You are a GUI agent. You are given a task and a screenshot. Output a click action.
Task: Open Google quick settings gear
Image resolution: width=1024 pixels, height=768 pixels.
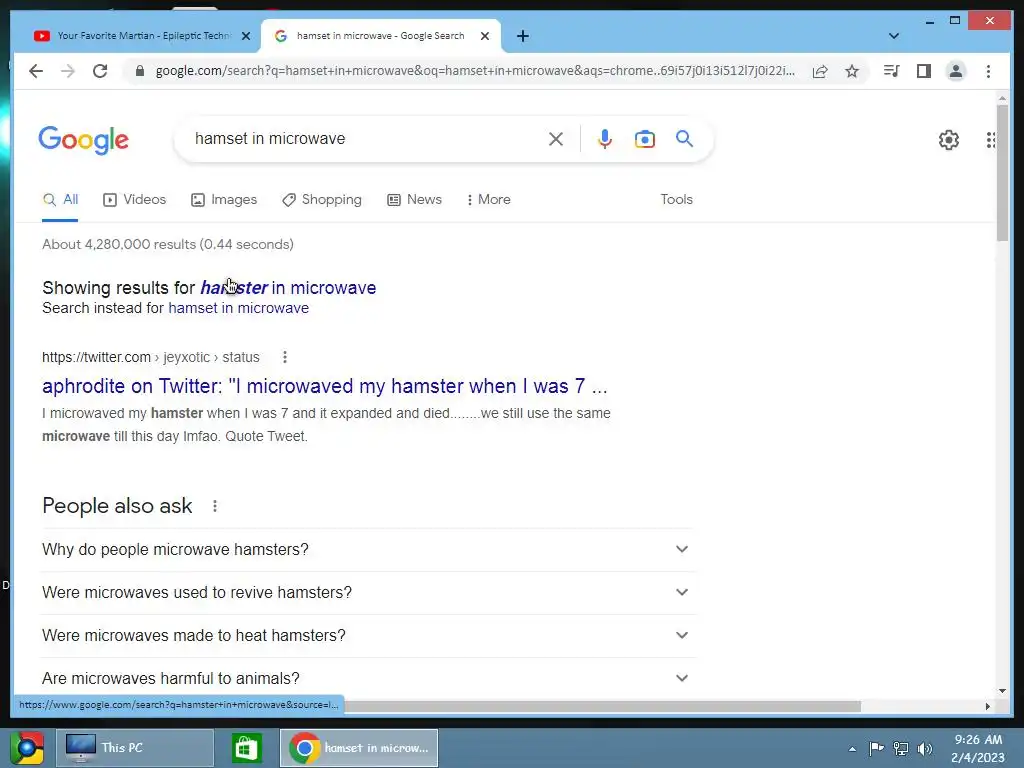pos(949,140)
